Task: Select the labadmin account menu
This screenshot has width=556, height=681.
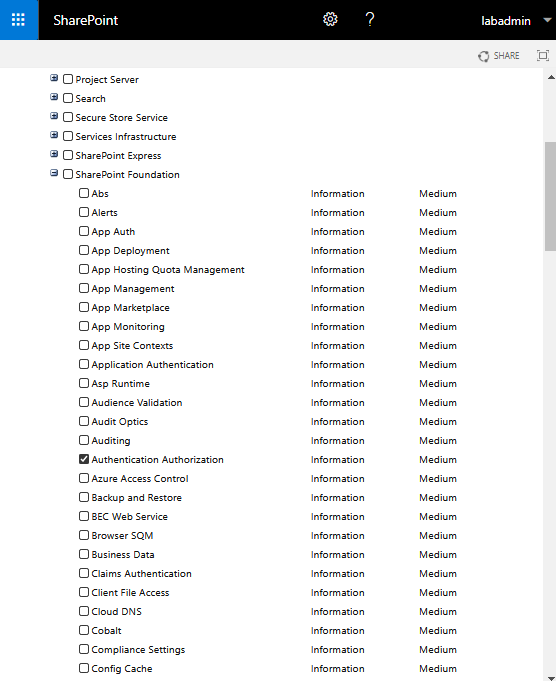Action: 506,21
